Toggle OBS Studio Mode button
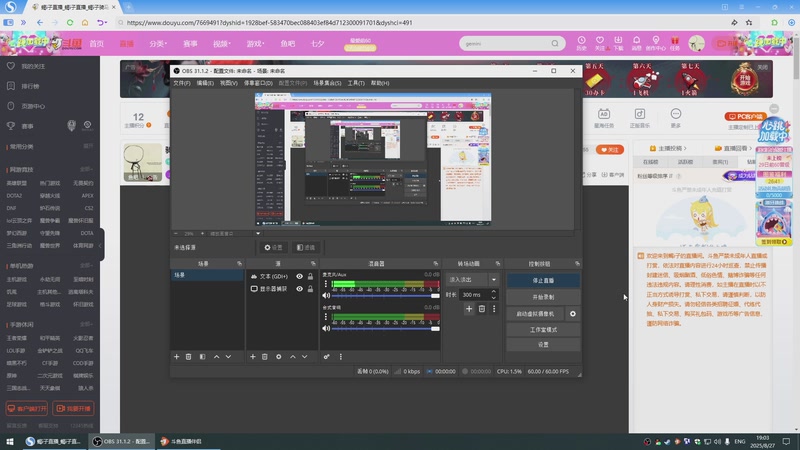This screenshot has width=800, height=450. coord(543,330)
